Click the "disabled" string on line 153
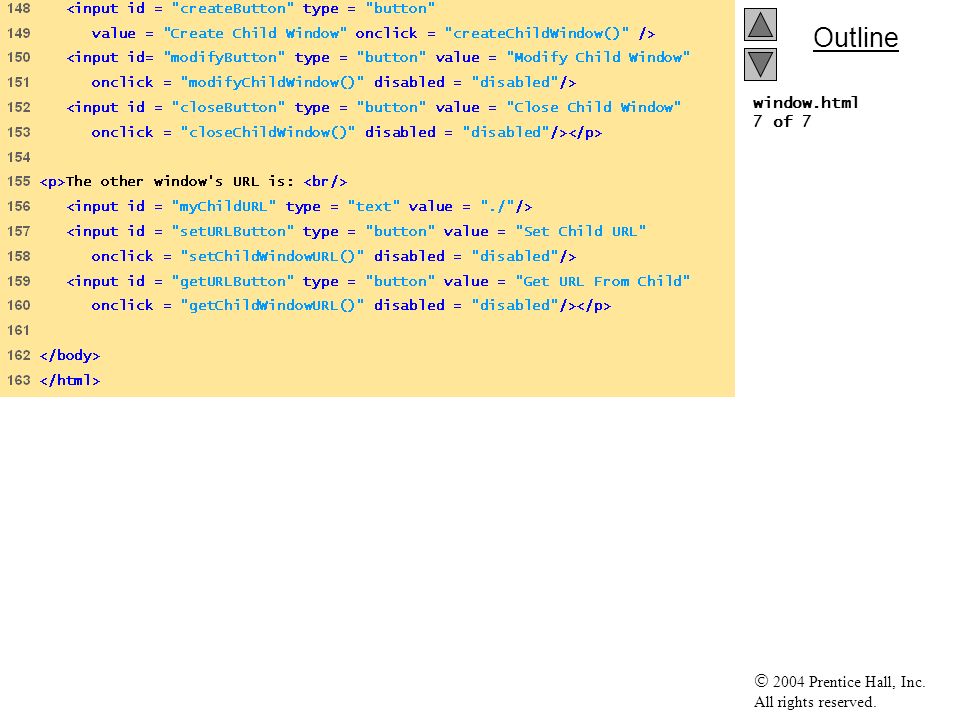The image size is (960, 720). coord(506,132)
